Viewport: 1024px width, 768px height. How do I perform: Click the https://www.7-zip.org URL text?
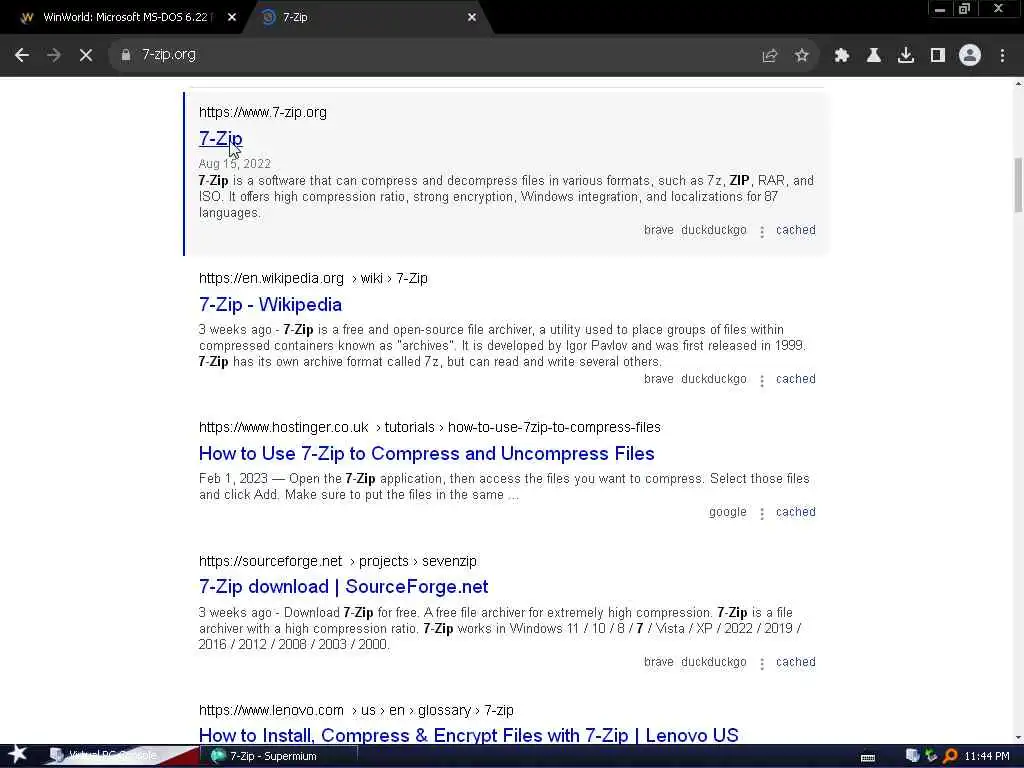click(x=263, y=112)
